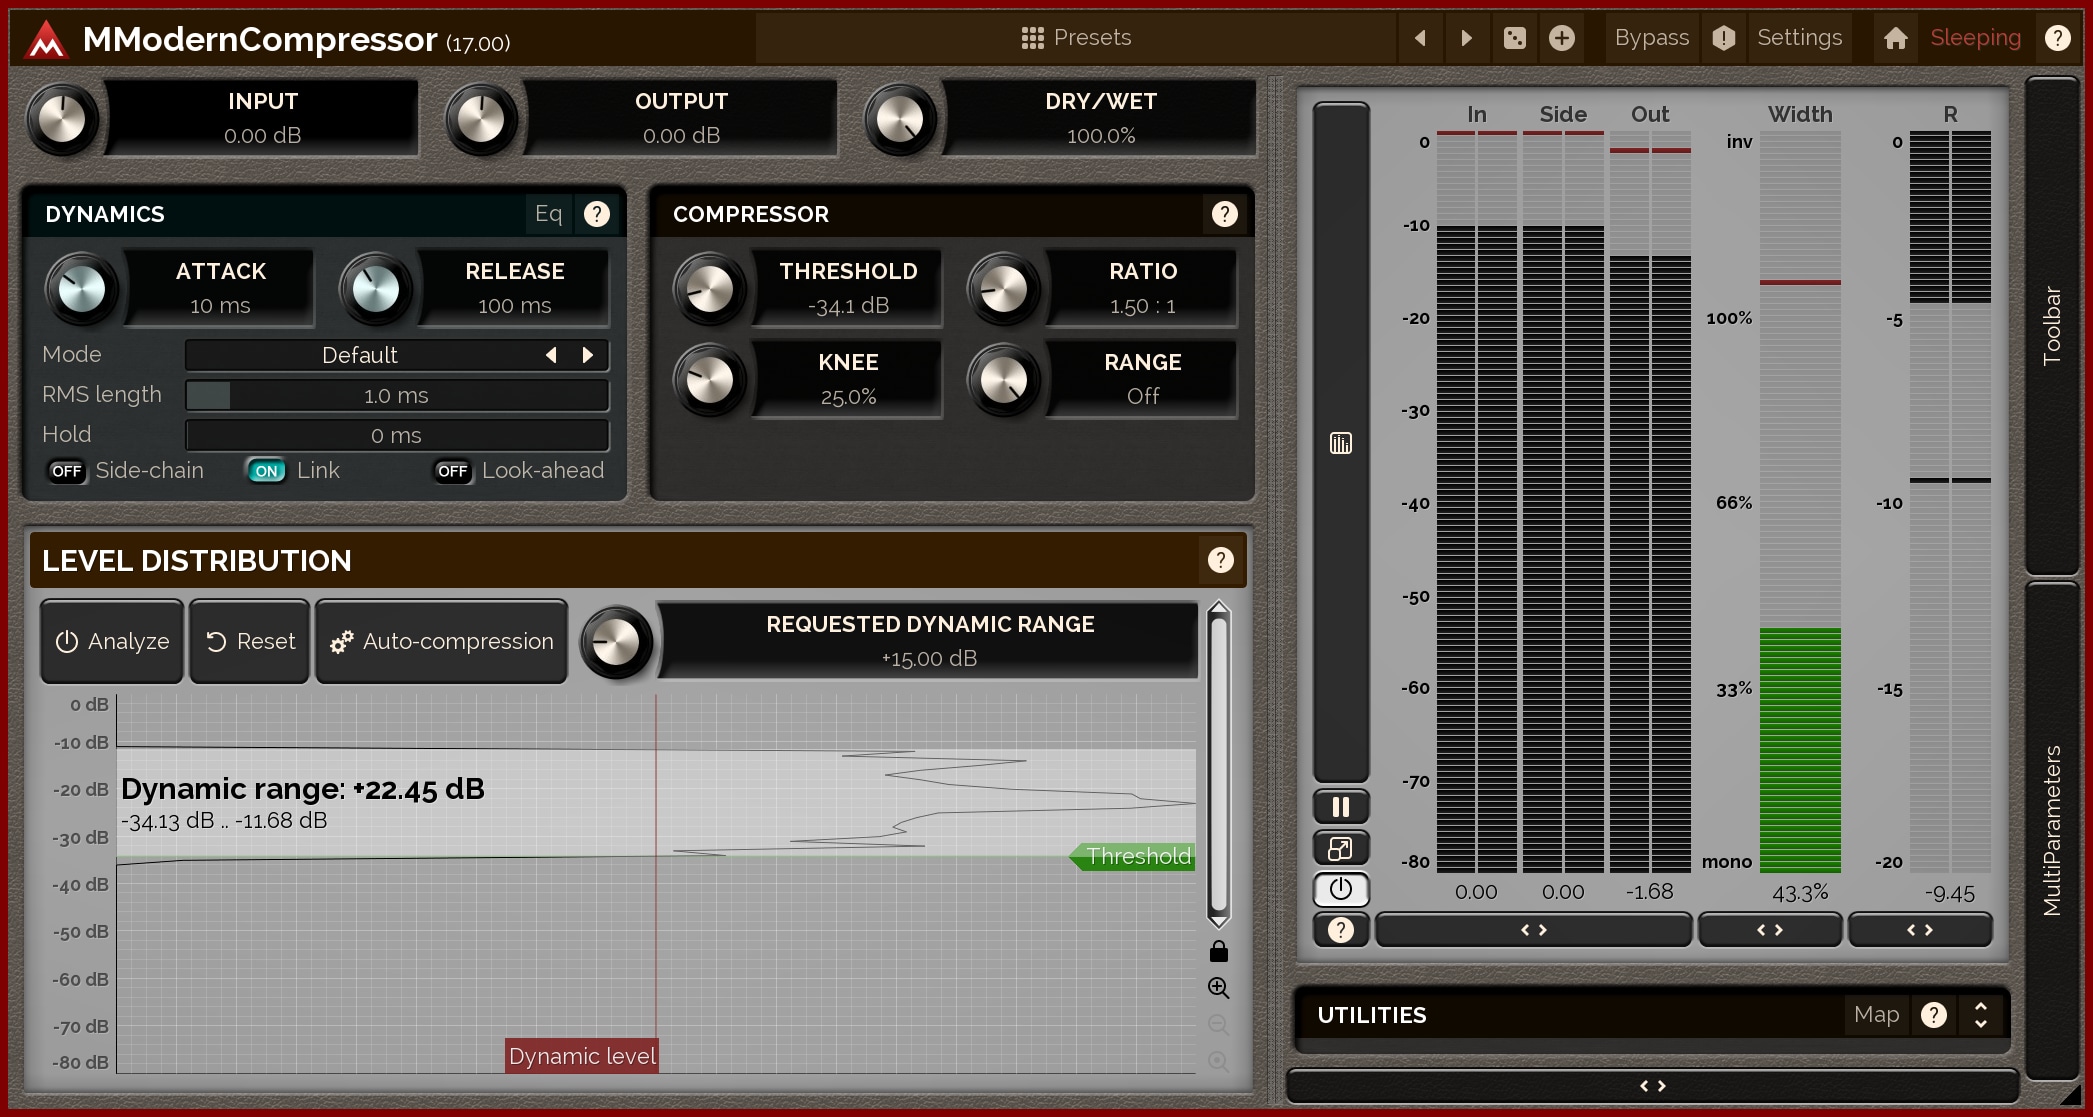The image size is (2093, 1117).
Task: Open the Settings menu
Action: 1798,38
